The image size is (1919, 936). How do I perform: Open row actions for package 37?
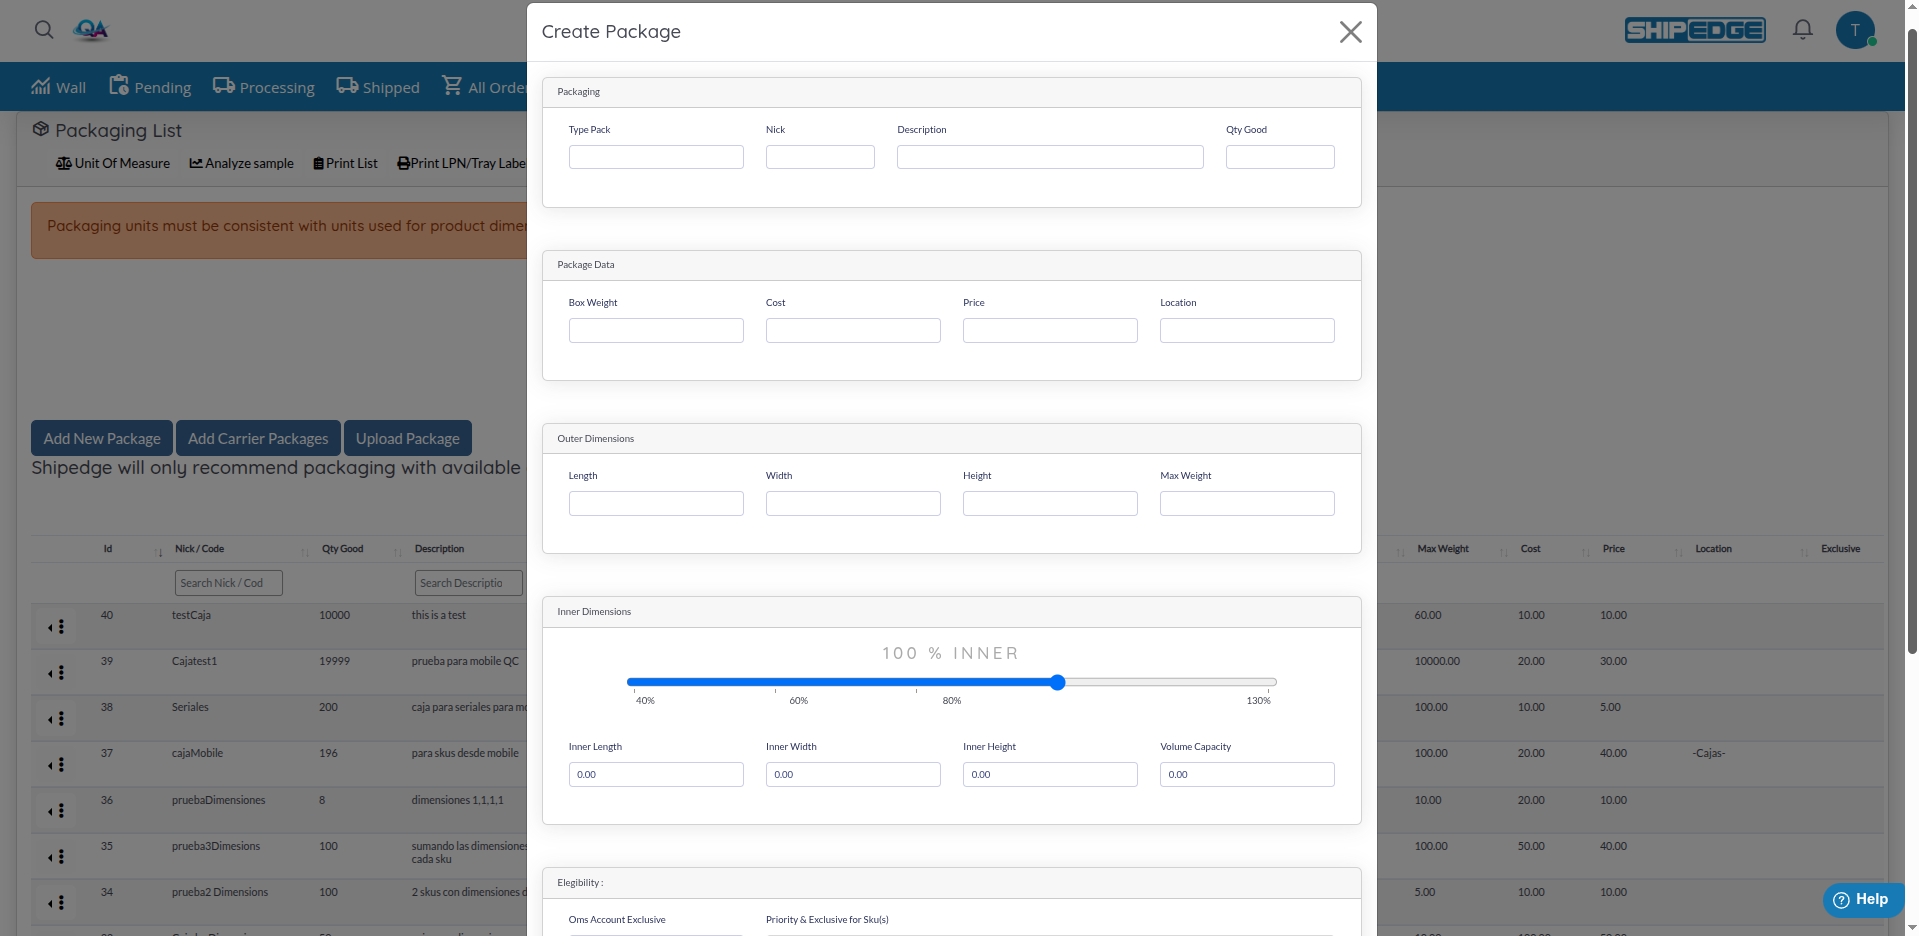[x=57, y=765]
